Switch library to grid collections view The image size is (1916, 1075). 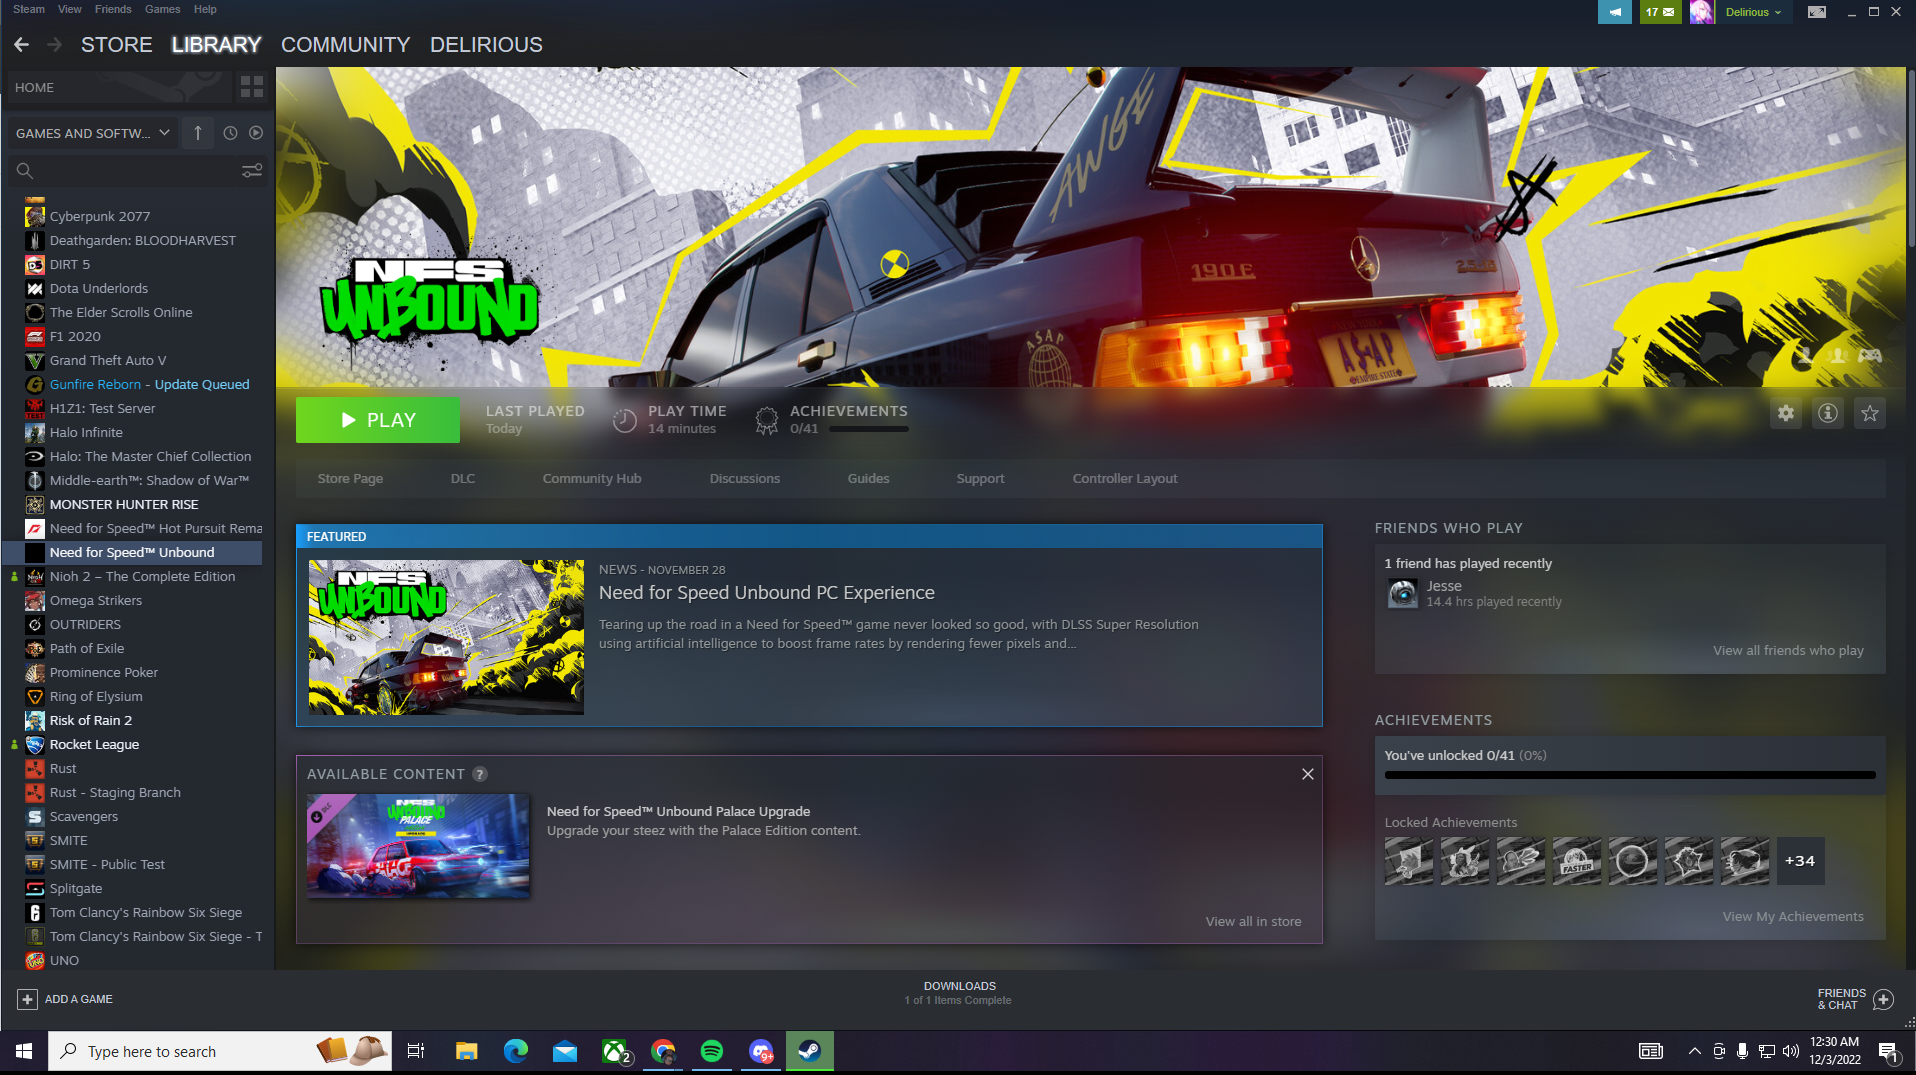tap(252, 87)
